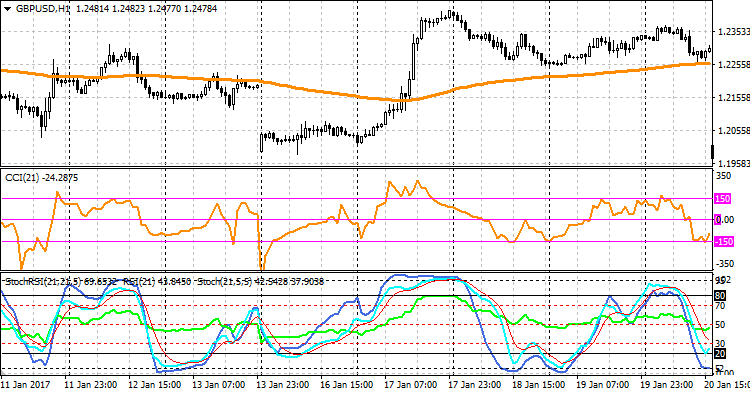This screenshot has height=394, width=750.
Task: Click the 17 Jan 23:00 time label
Action: (474, 385)
